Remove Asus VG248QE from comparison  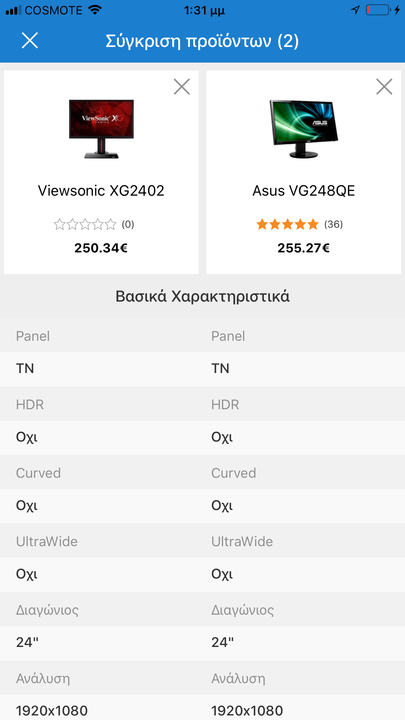[384, 86]
